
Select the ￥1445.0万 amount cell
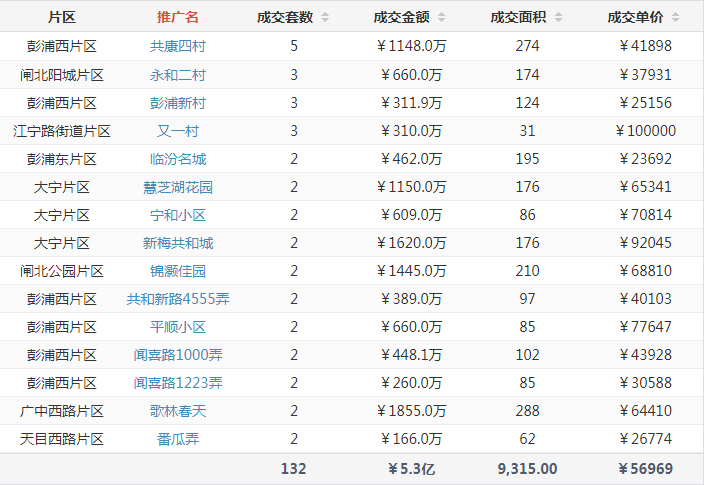tap(411, 271)
